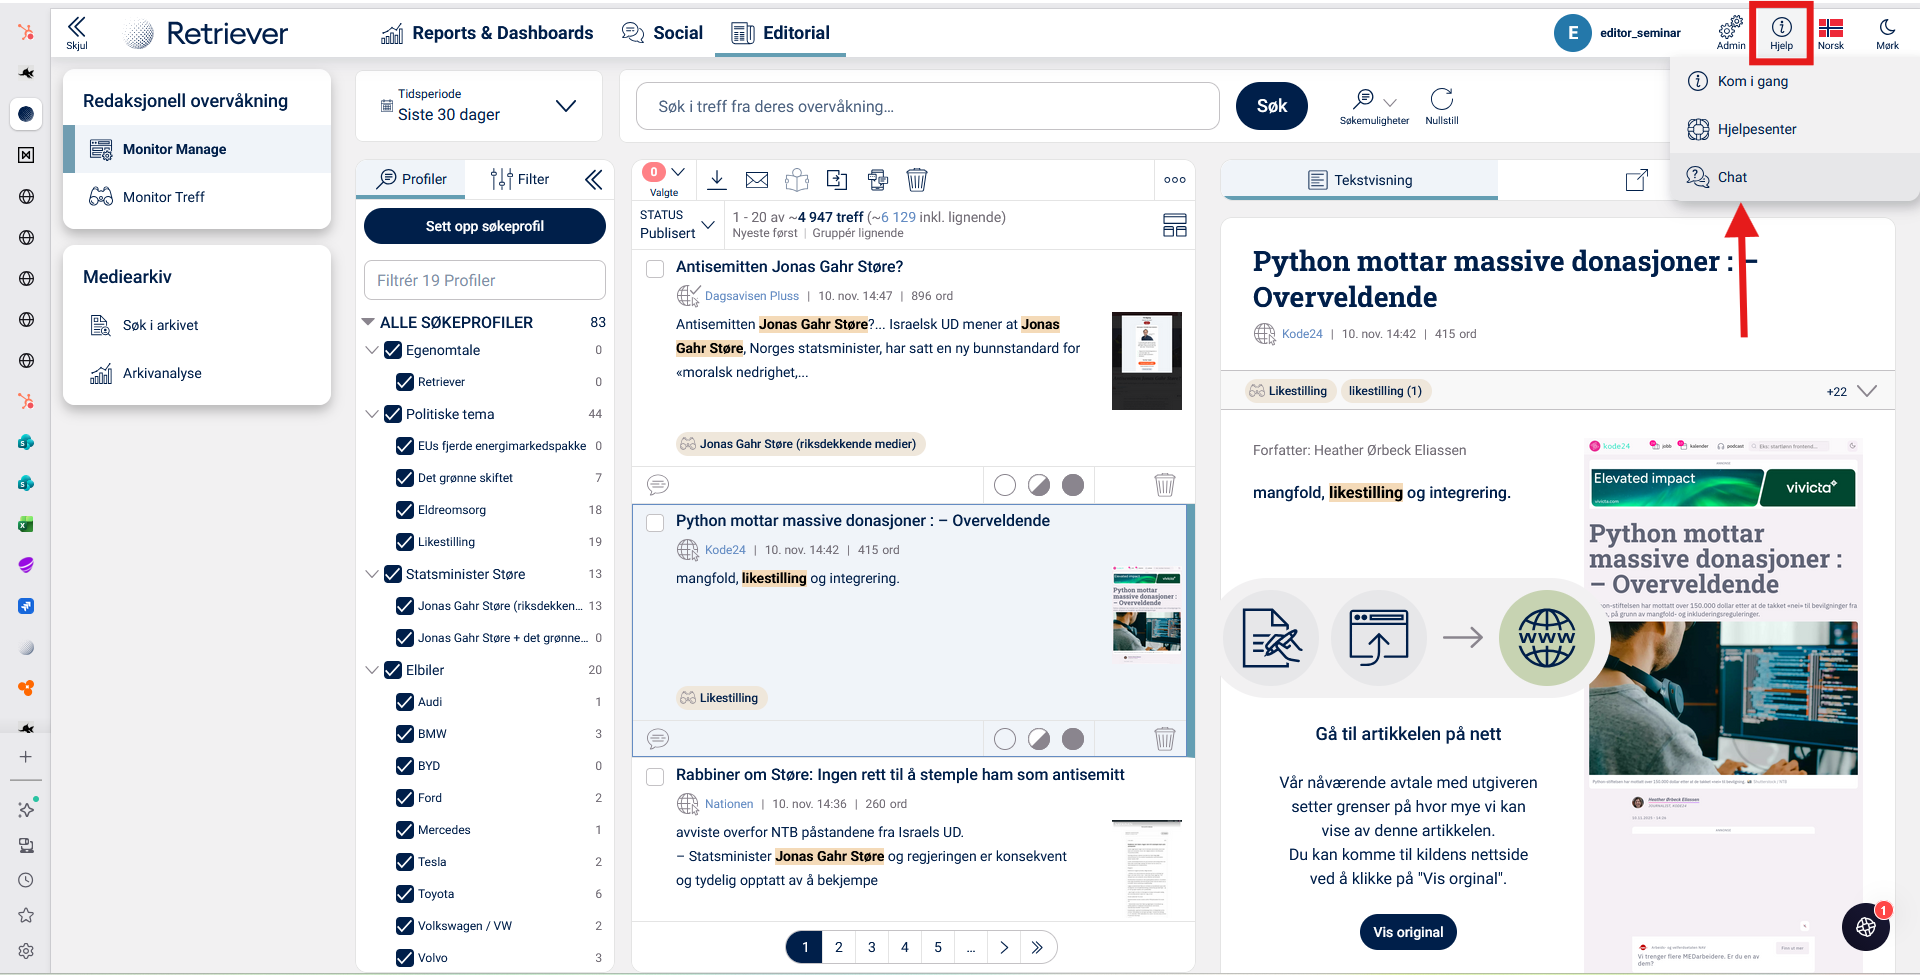Viewport: 1920px width, 975px height.
Task: Open the Social tab
Action: point(662,33)
